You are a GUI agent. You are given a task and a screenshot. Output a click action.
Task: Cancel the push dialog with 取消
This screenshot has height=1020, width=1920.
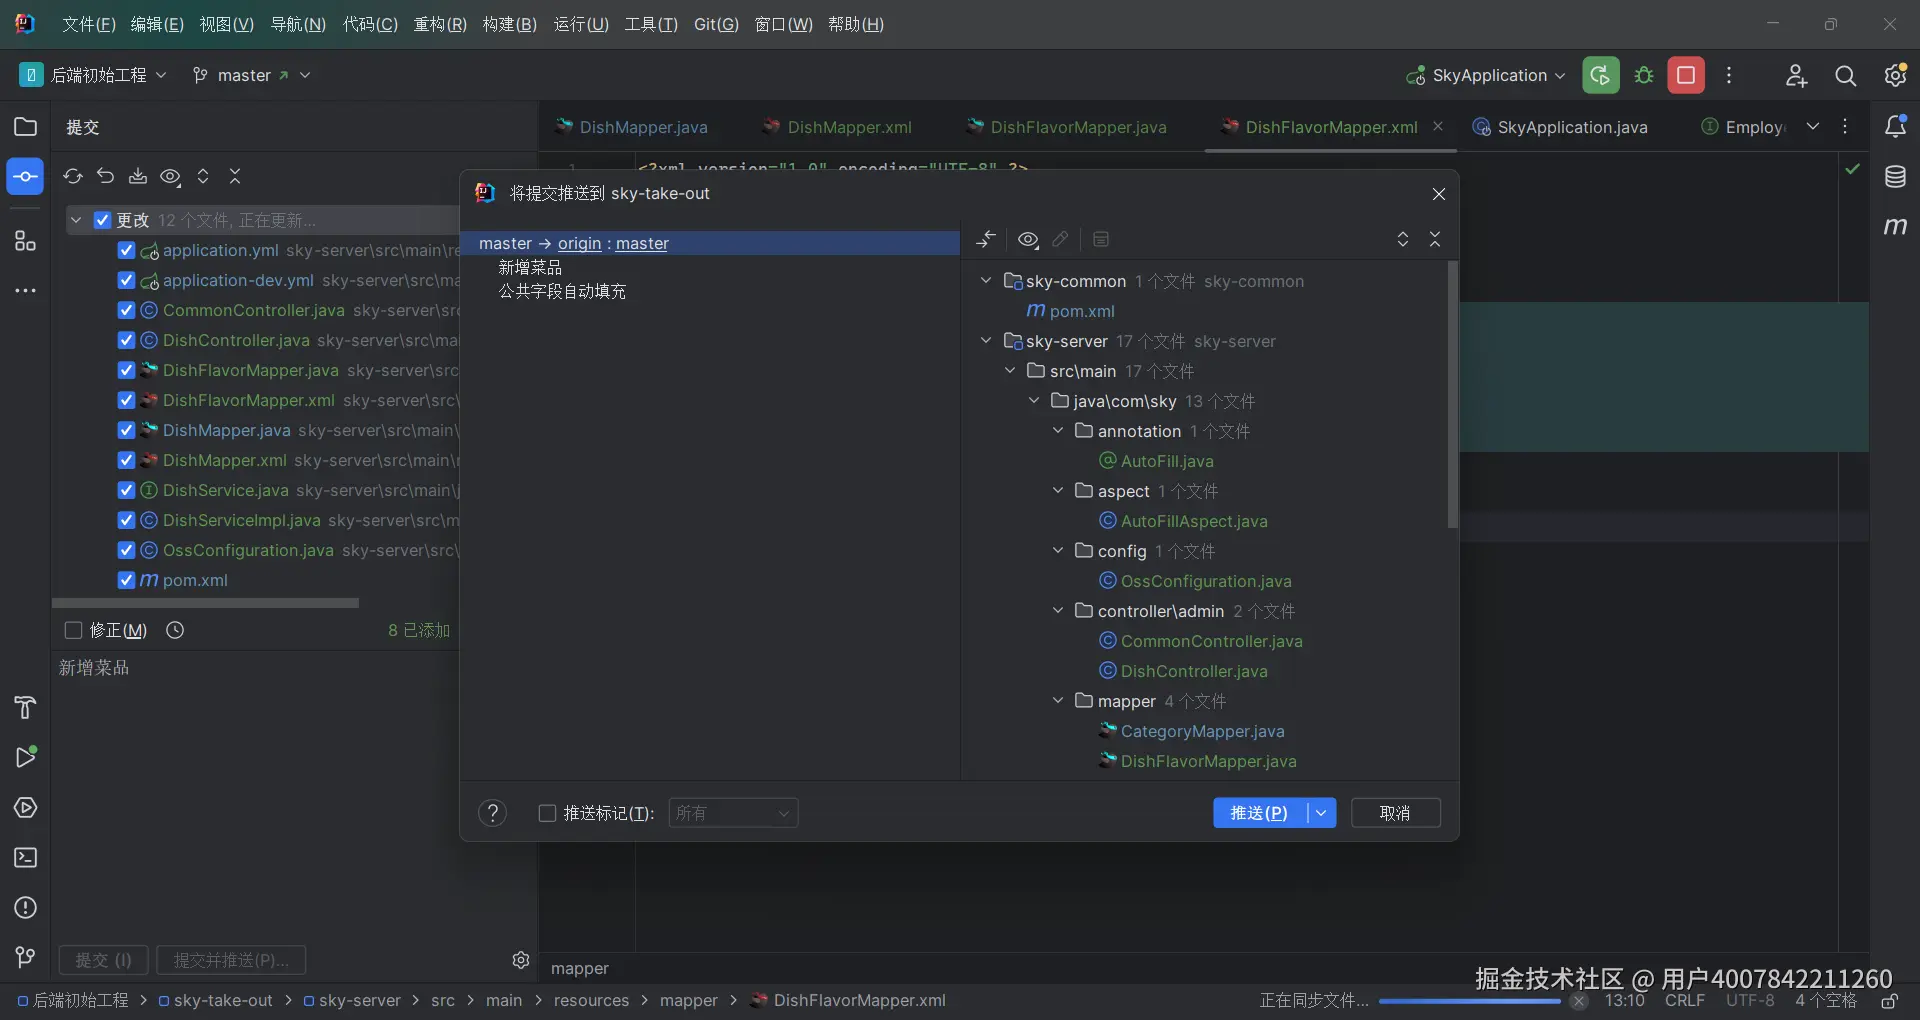click(1395, 813)
